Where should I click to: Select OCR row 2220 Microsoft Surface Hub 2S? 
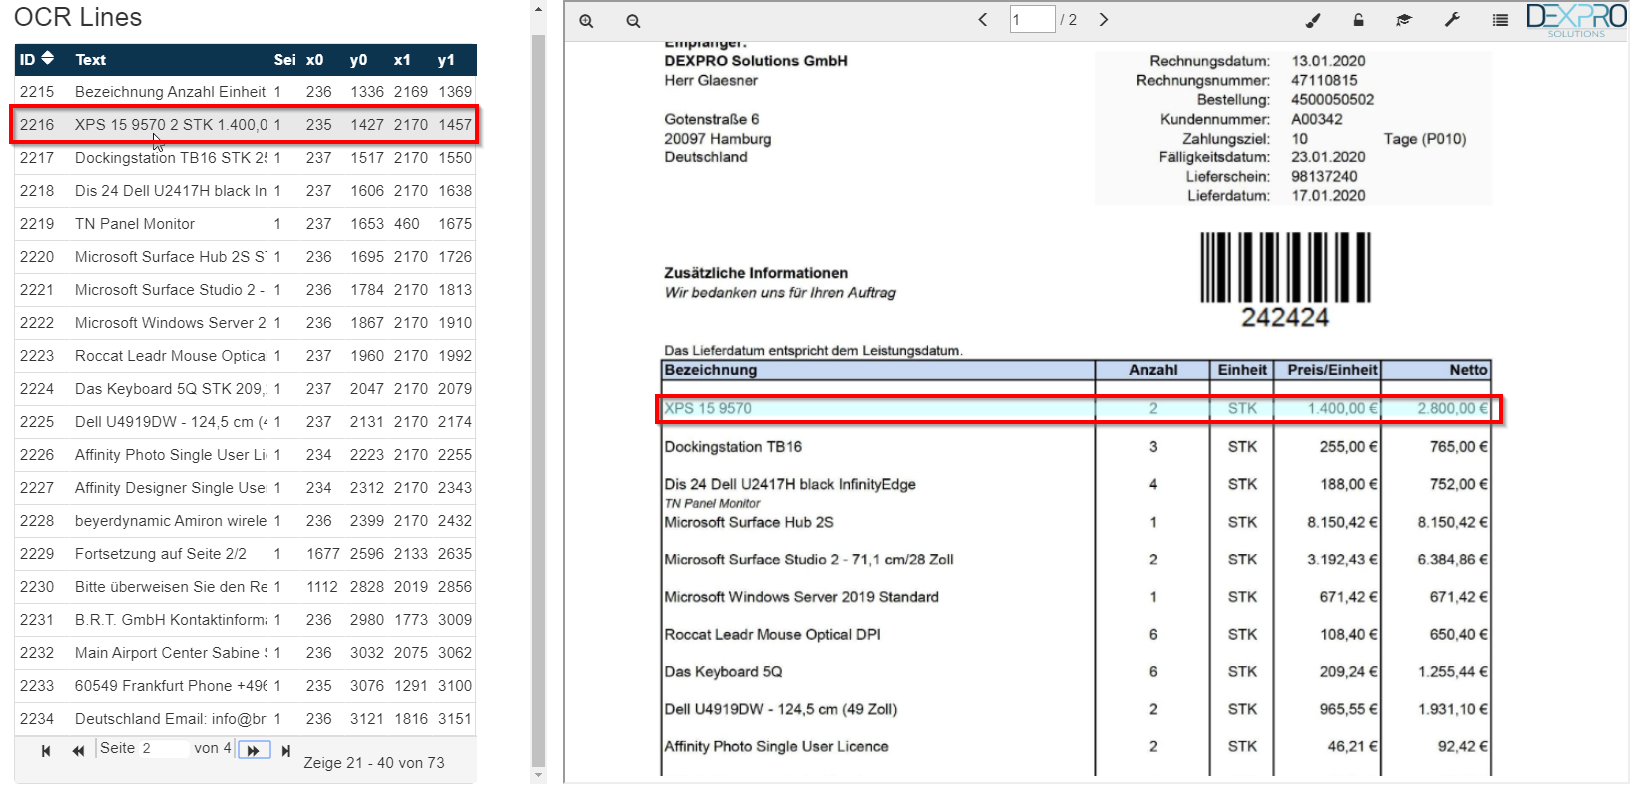point(245,257)
